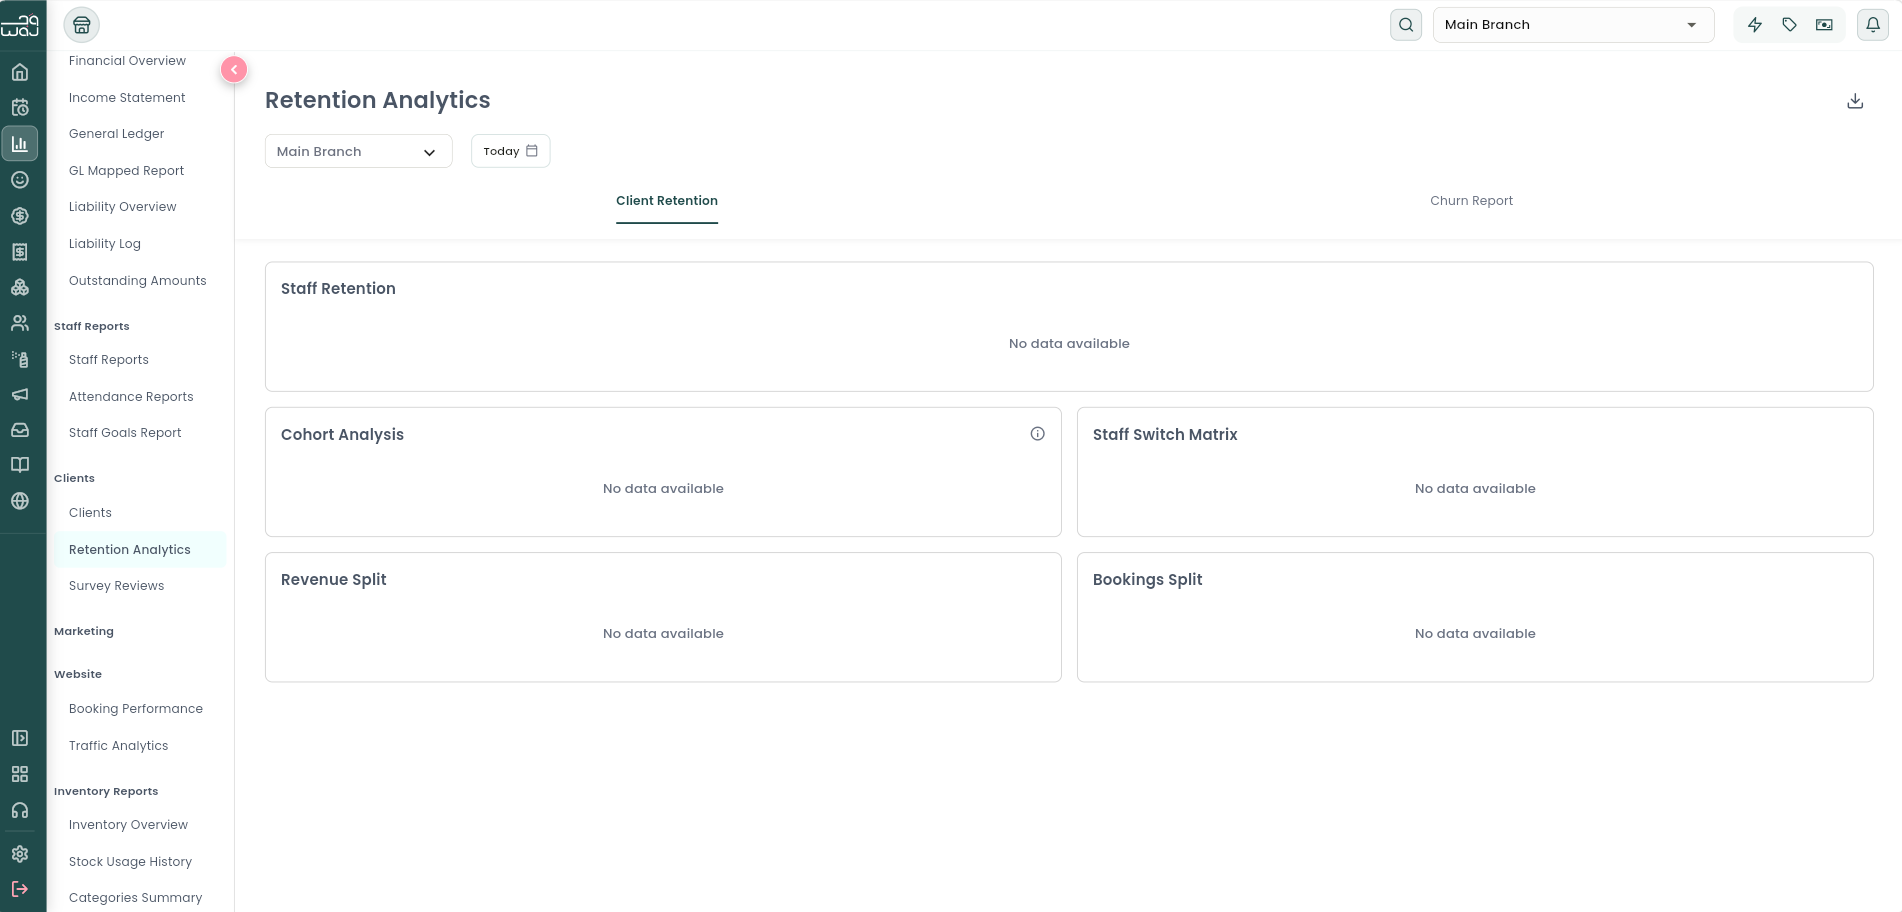The image size is (1902, 912).
Task: Open Staff Goals Report link
Action: [125, 433]
